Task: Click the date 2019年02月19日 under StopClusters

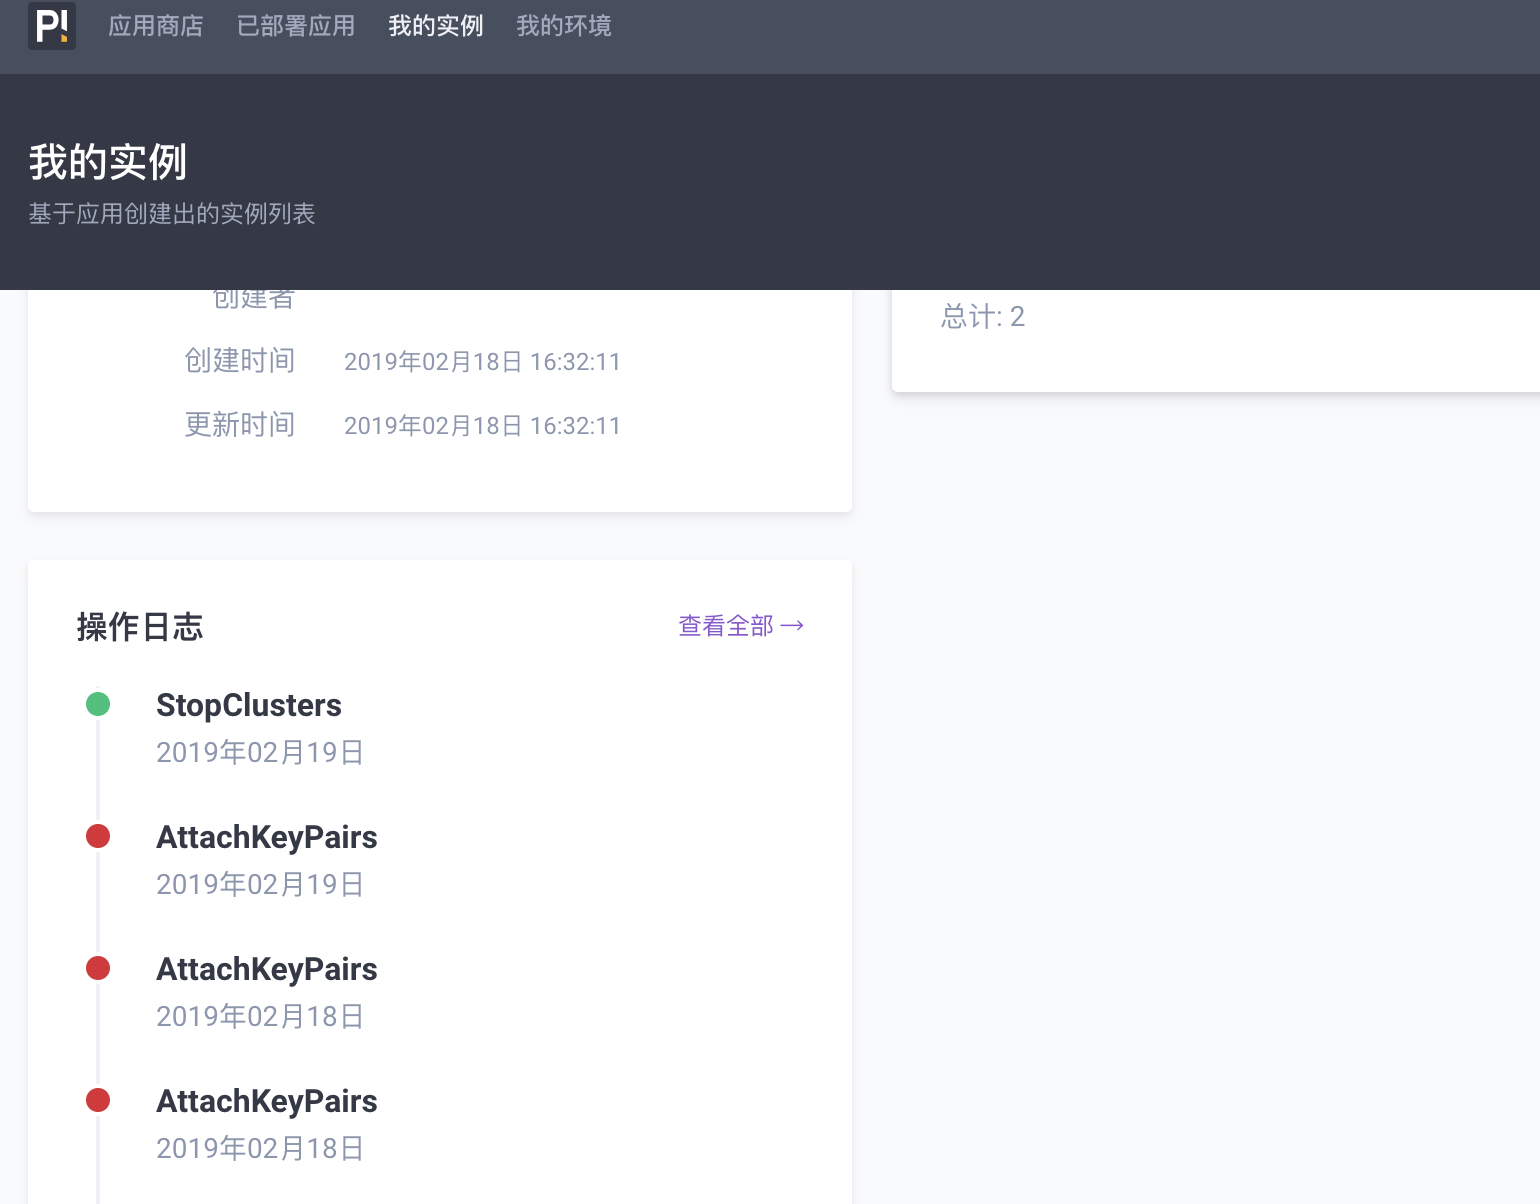Action: pyautogui.click(x=260, y=753)
